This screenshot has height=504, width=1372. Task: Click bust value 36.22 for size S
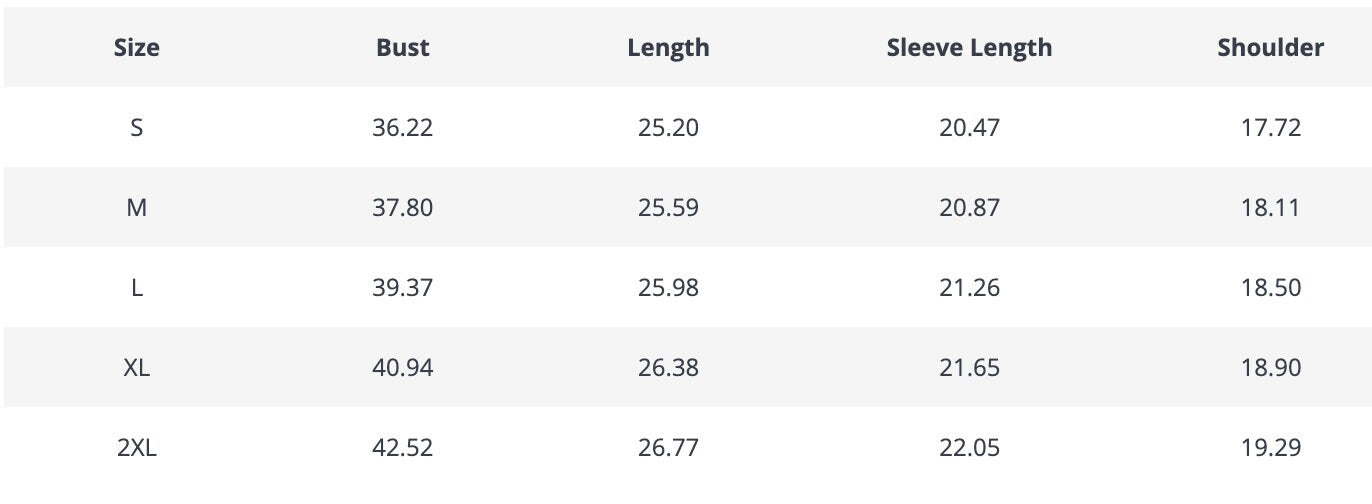(403, 128)
